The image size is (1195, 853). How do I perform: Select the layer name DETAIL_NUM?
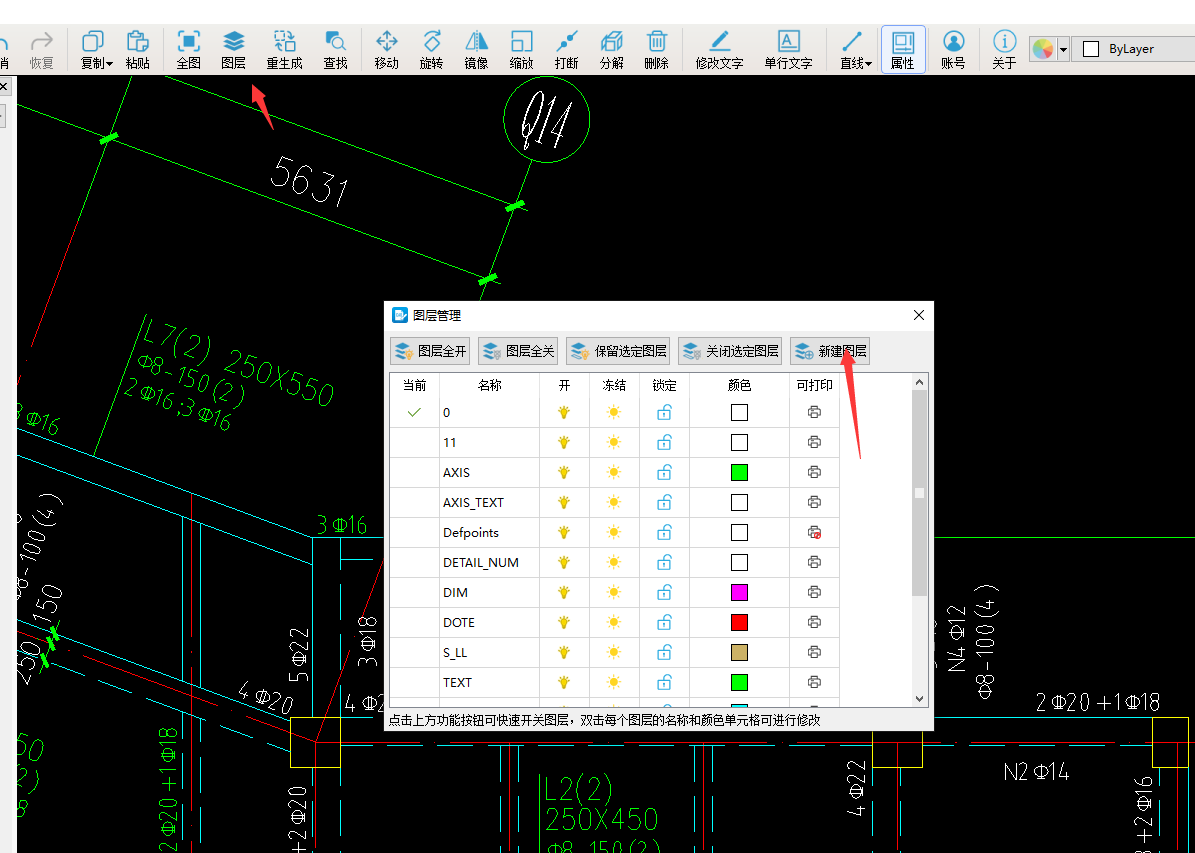click(x=481, y=563)
